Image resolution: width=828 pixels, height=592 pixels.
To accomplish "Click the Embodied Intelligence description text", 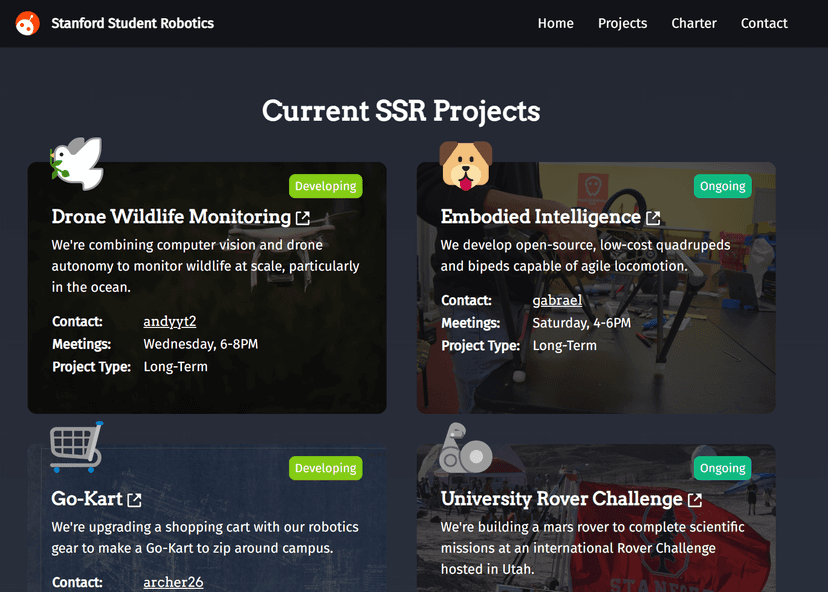I will click(586, 256).
